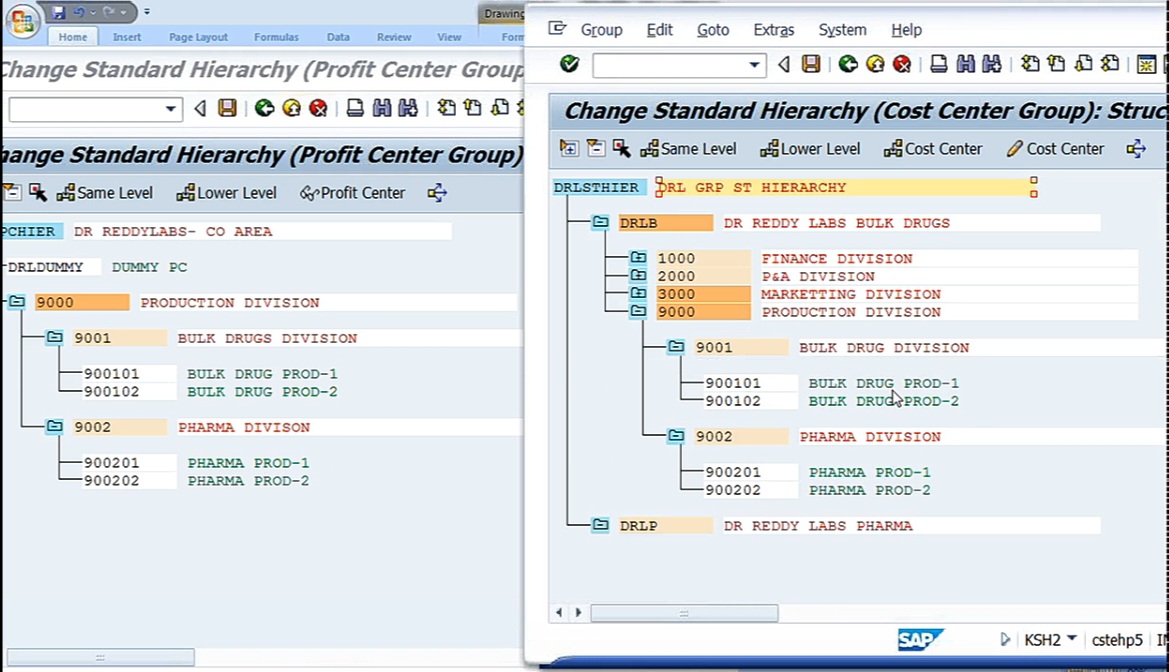Viewport: 1169px width, 672px height.
Task: Click red Cancel icon in Cost Center window
Action: 902,64
